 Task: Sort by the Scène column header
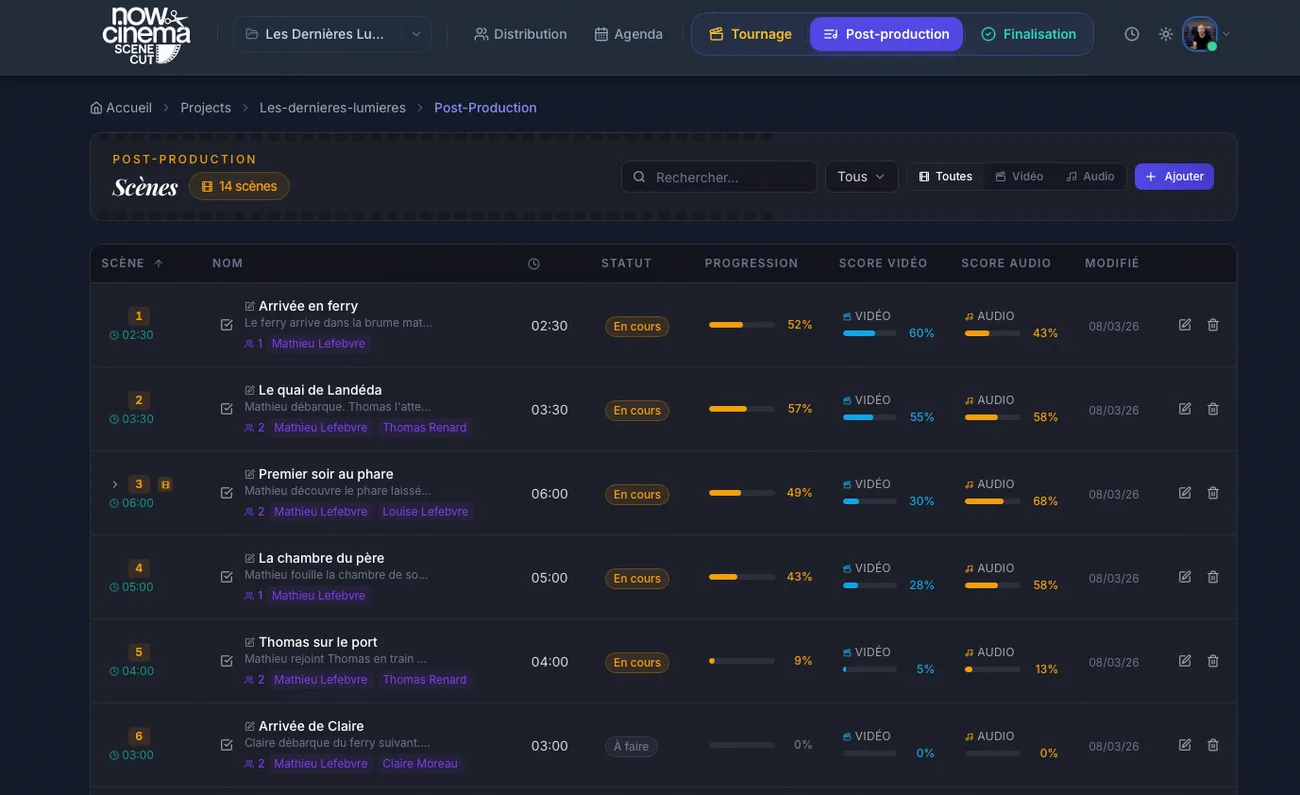pos(132,264)
